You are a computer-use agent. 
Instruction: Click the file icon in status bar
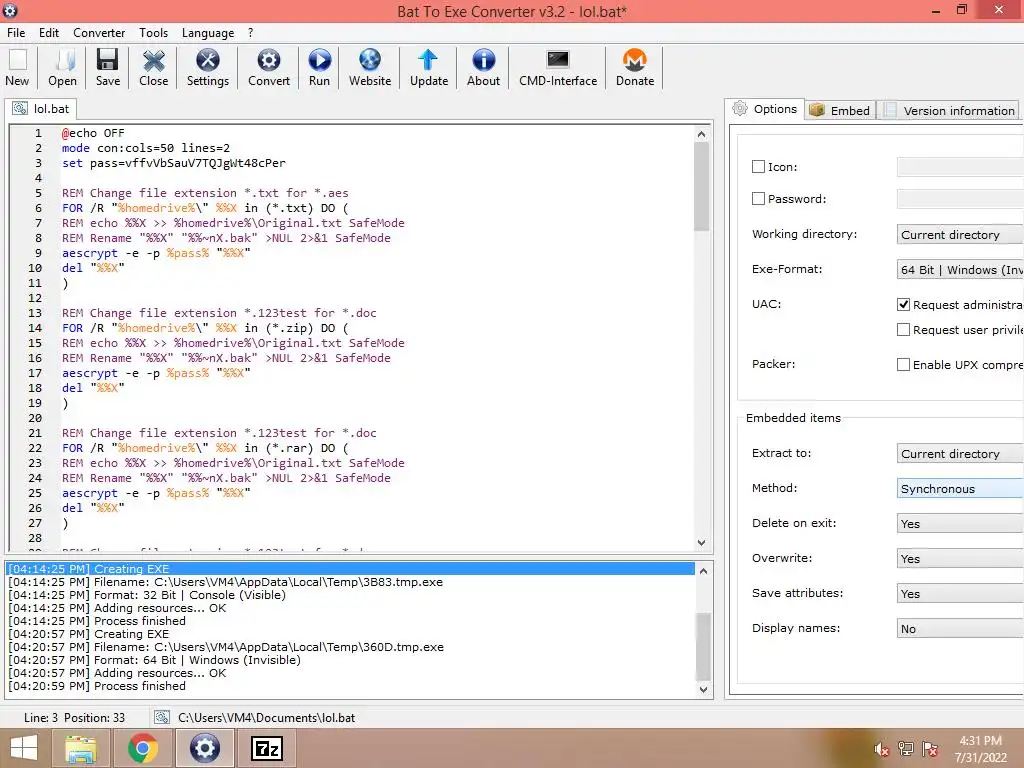pyautogui.click(x=161, y=717)
